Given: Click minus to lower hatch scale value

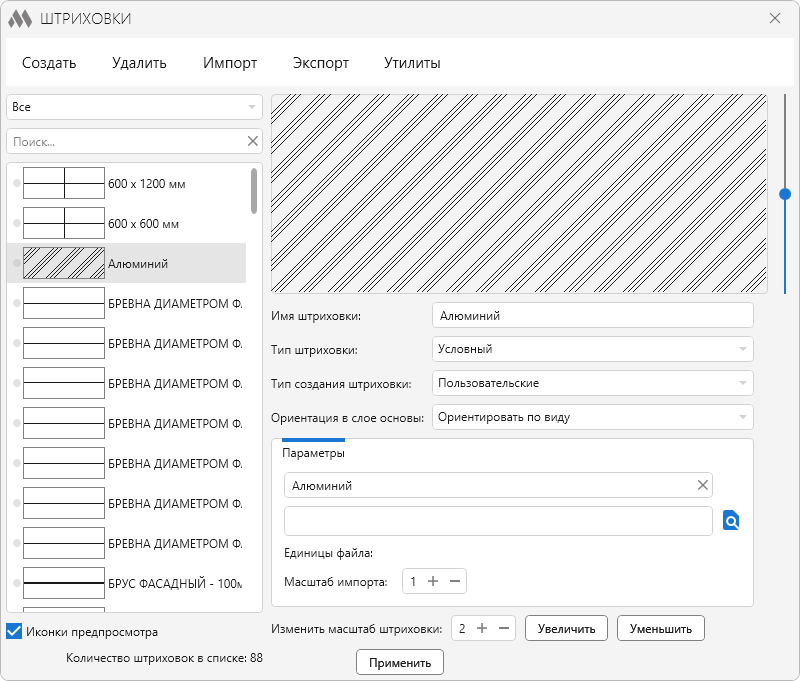Looking at the screenshot, I should pos(504,628).
